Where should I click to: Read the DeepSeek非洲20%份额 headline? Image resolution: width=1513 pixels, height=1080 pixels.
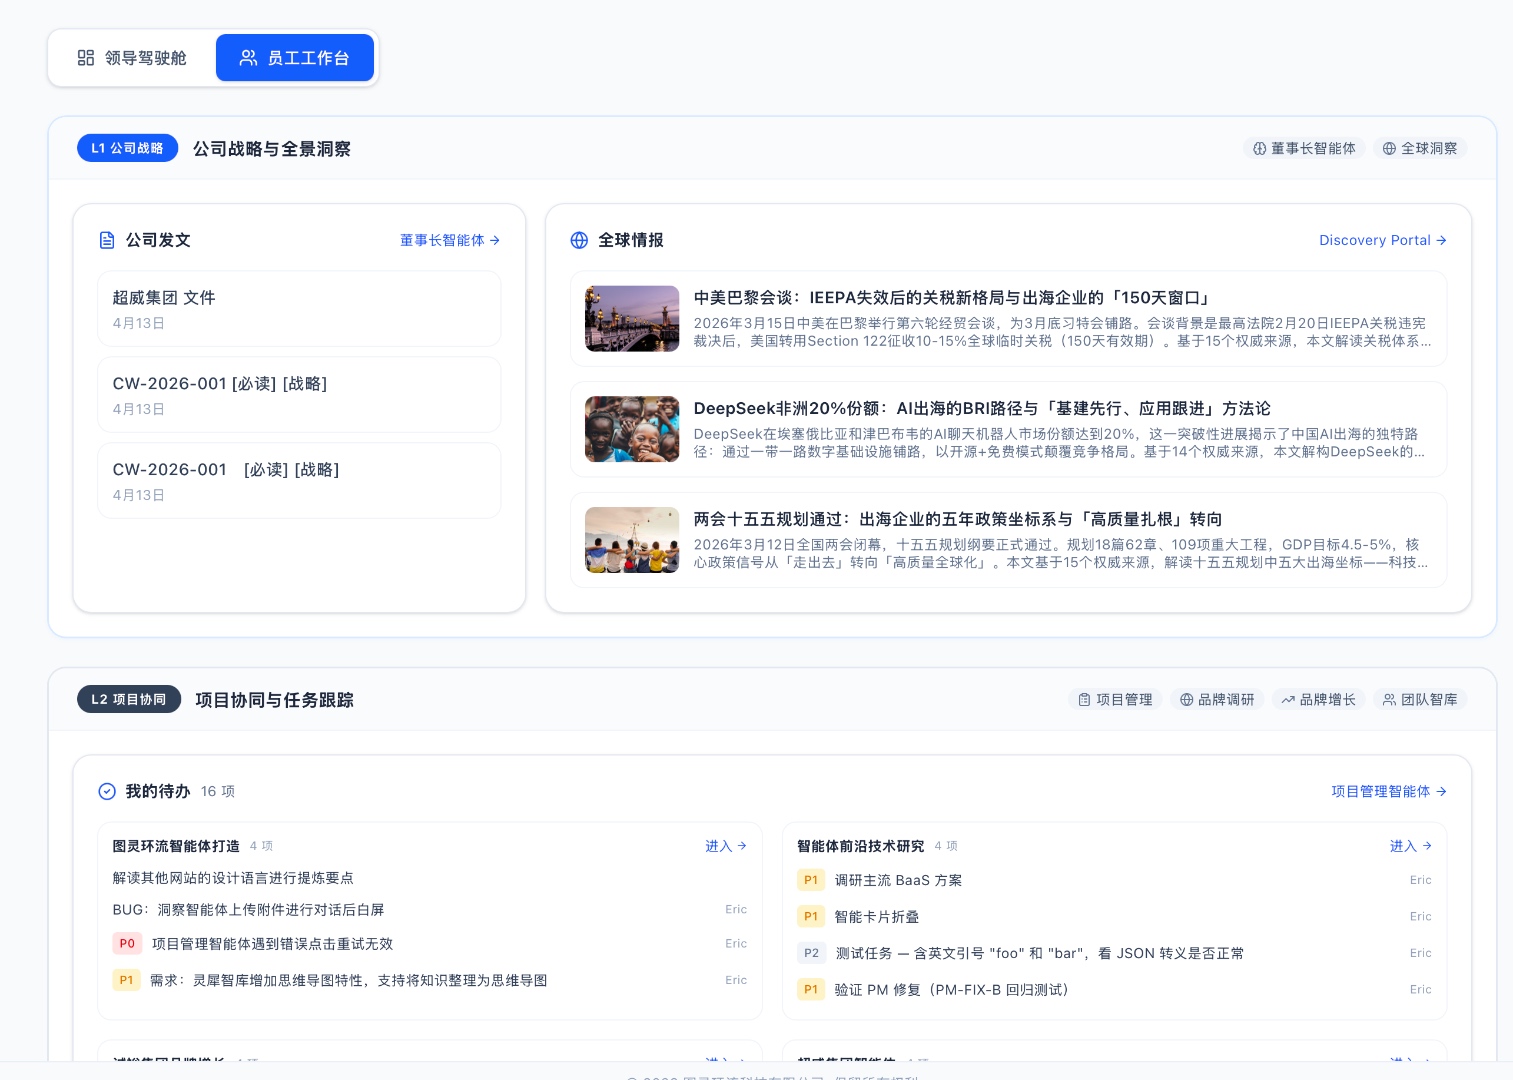(x=982, y=409)
